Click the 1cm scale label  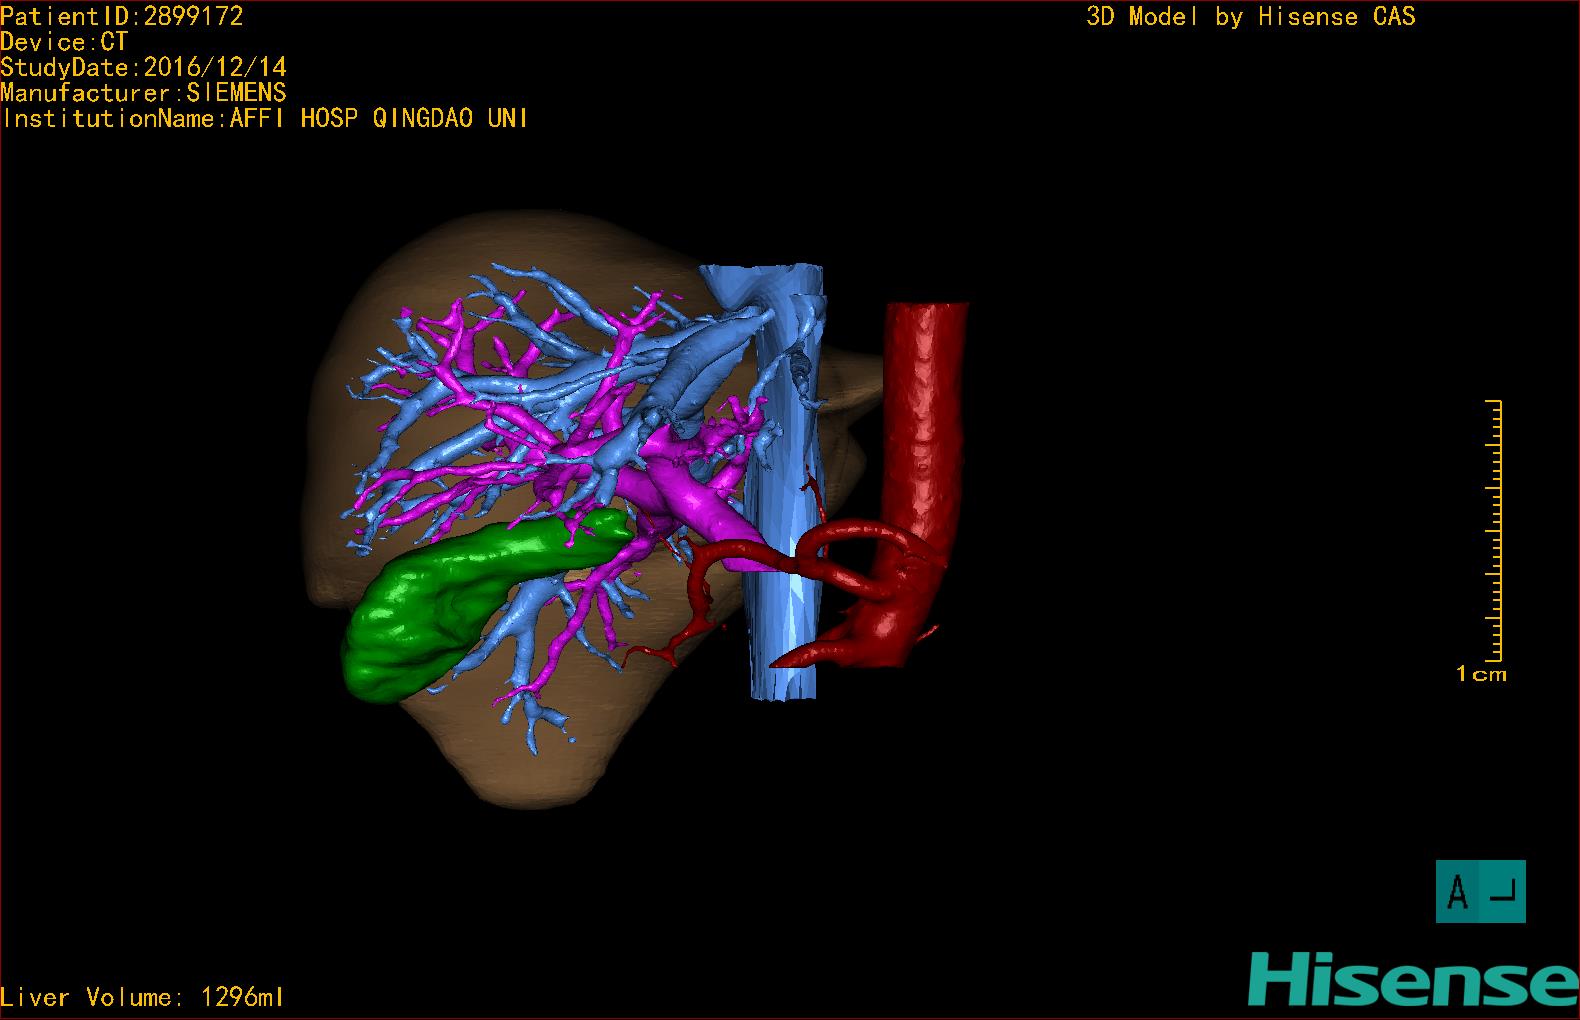point(1481,674)
